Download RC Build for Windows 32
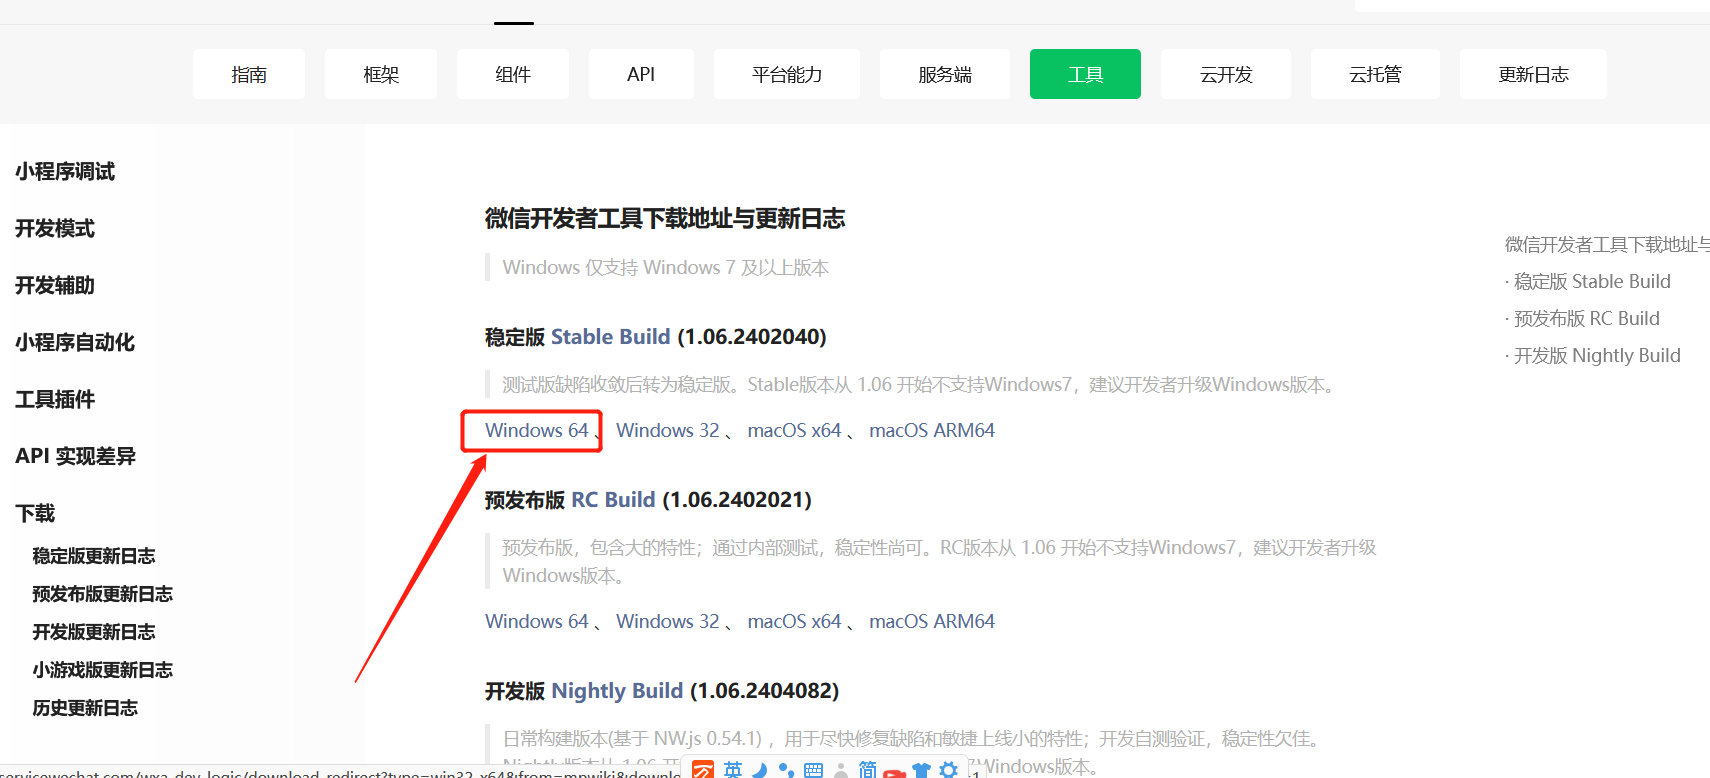 668,621
